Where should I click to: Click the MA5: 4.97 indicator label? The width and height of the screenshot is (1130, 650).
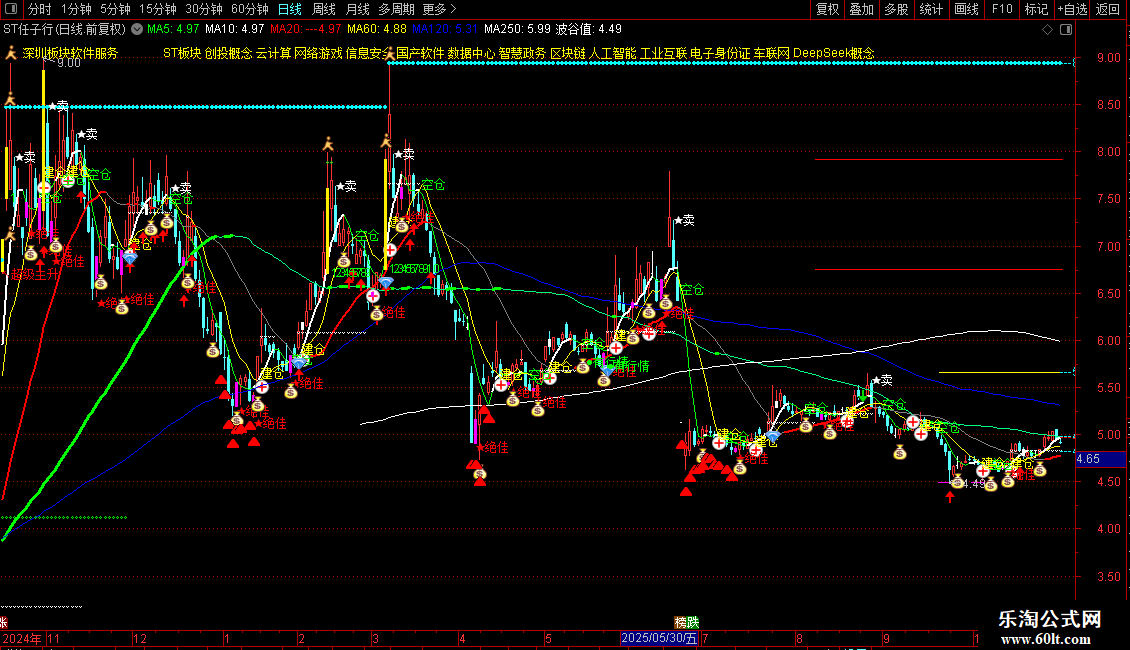(x=173, y=30)
